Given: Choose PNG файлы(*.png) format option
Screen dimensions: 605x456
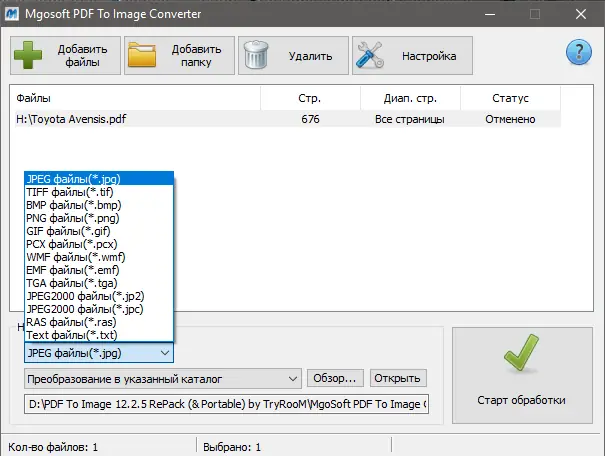Looking at the screenshot, I should pyautogui.click(x=99, y=218).
